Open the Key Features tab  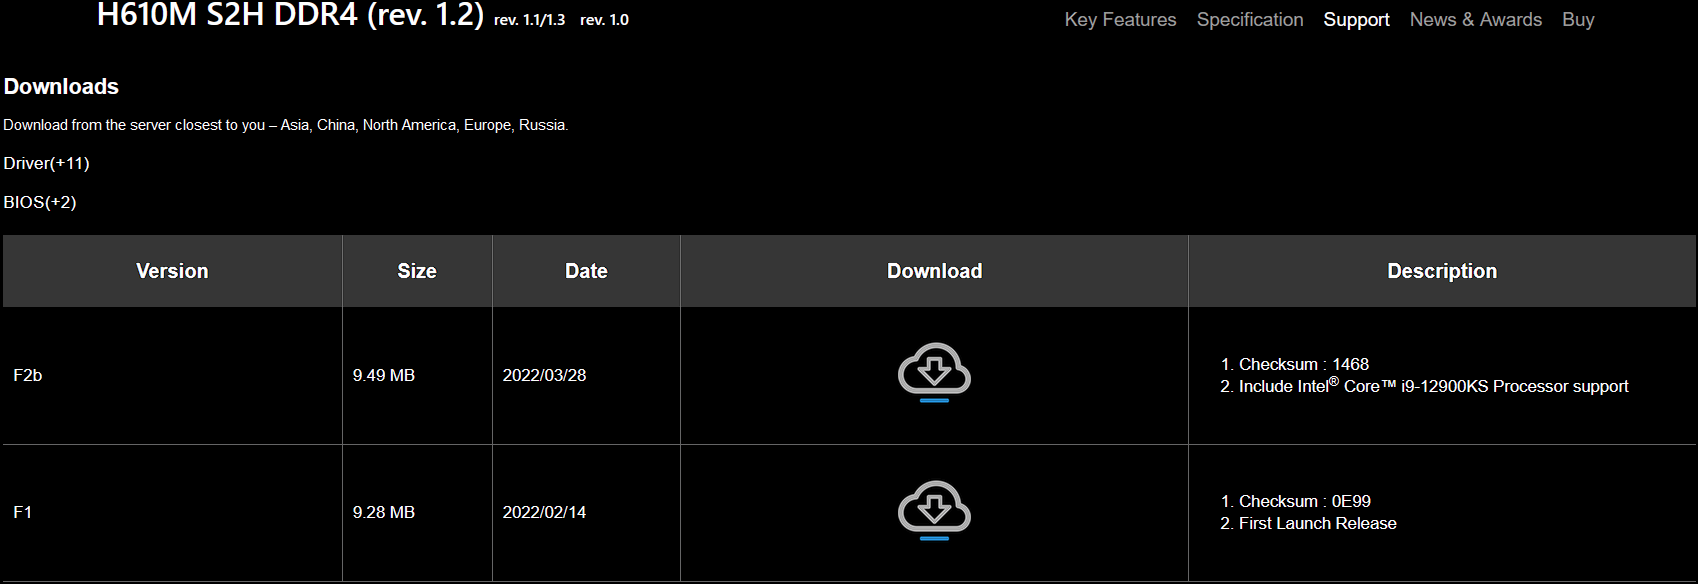point(1120,19)
